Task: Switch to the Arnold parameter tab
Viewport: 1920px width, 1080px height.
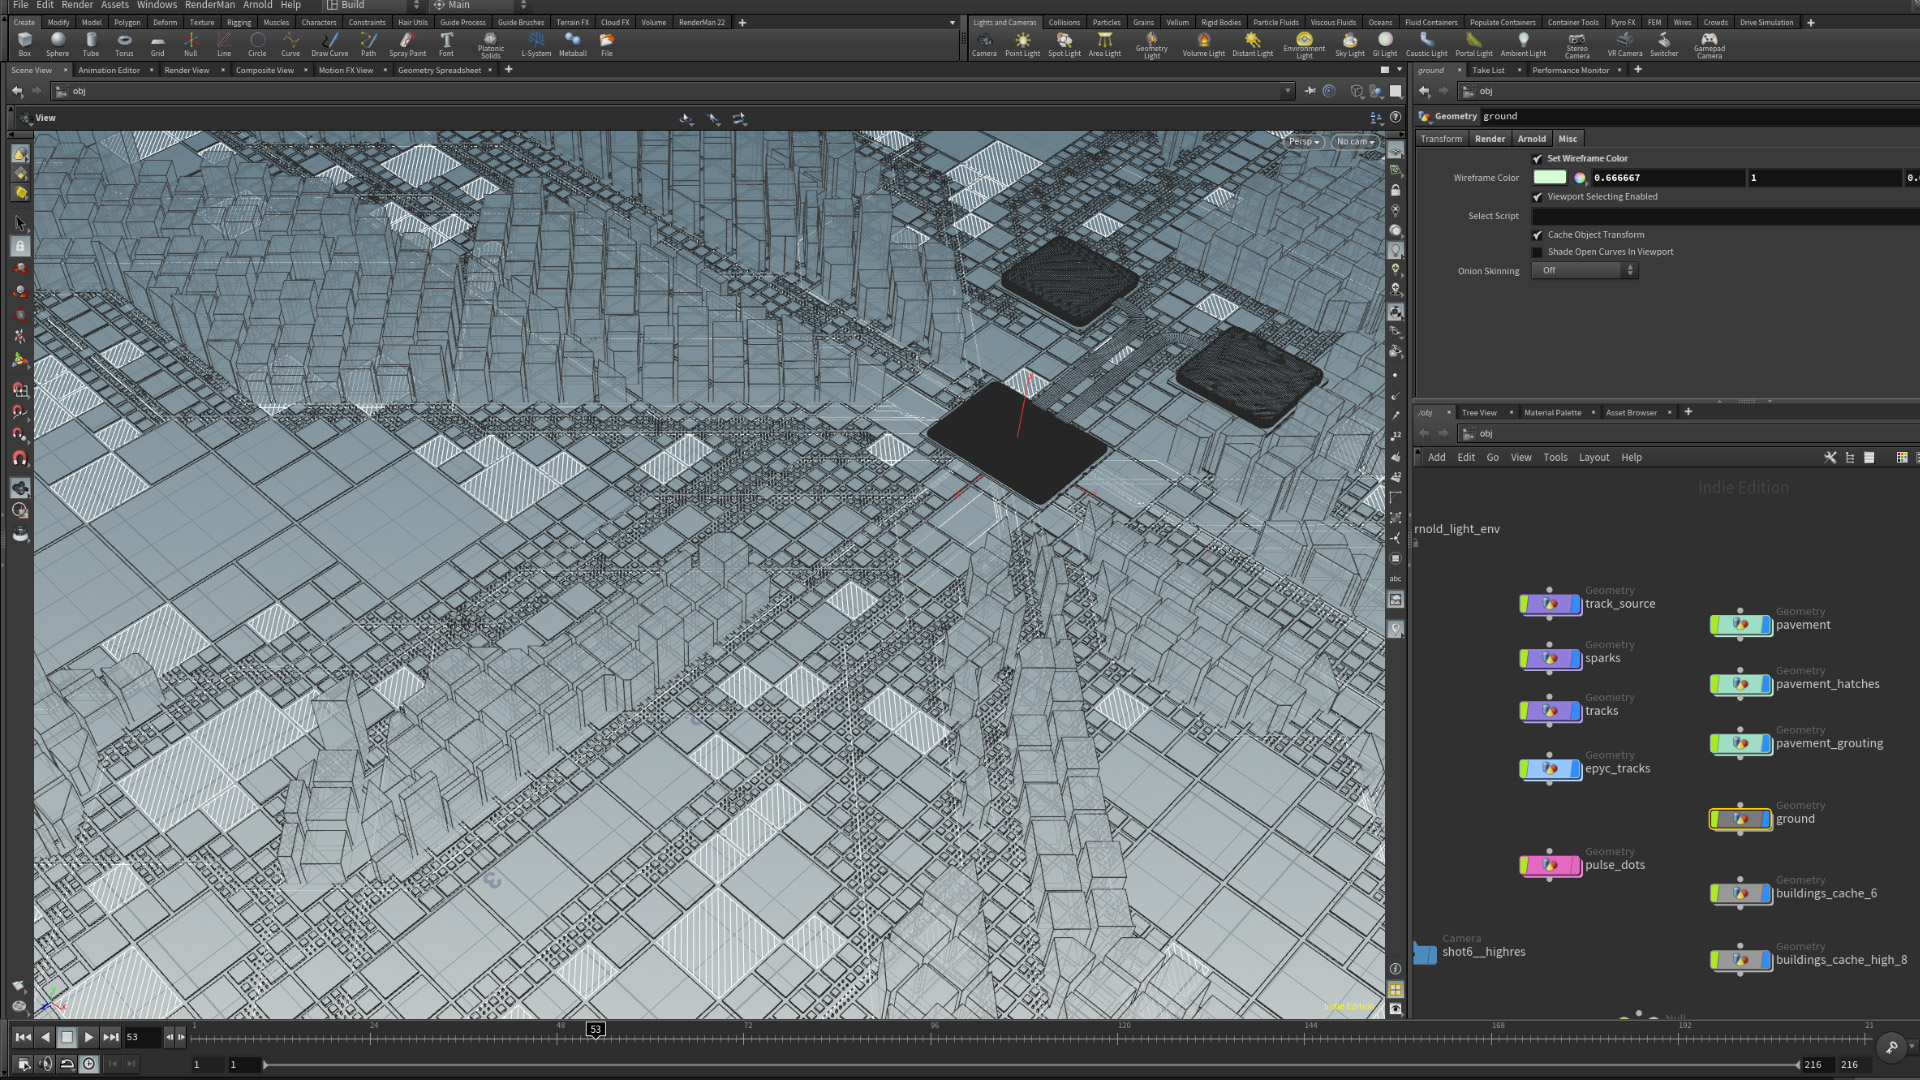Action: coord(1531,139)
